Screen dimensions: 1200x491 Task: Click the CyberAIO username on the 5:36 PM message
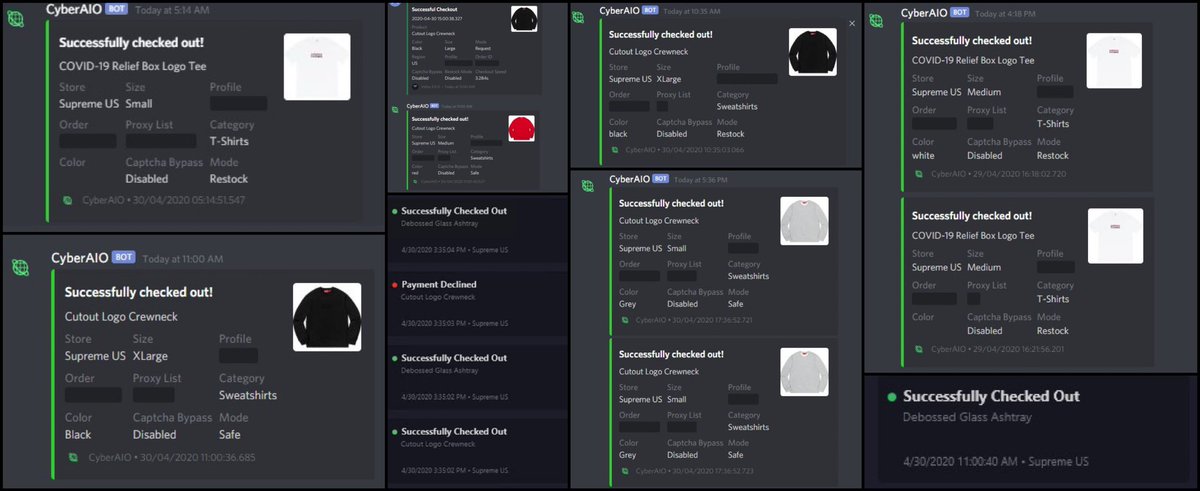[x=629, y=179]
